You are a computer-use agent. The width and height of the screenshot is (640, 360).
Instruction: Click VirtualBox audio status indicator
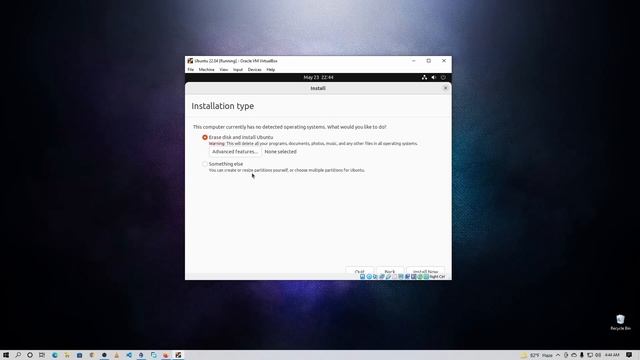[375, 277]
